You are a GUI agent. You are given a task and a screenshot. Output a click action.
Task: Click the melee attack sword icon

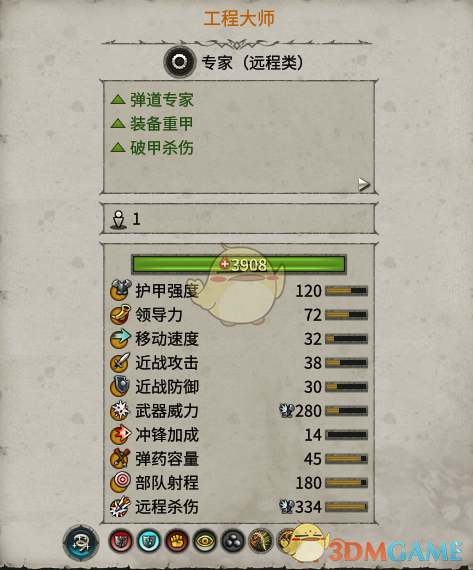121,362
